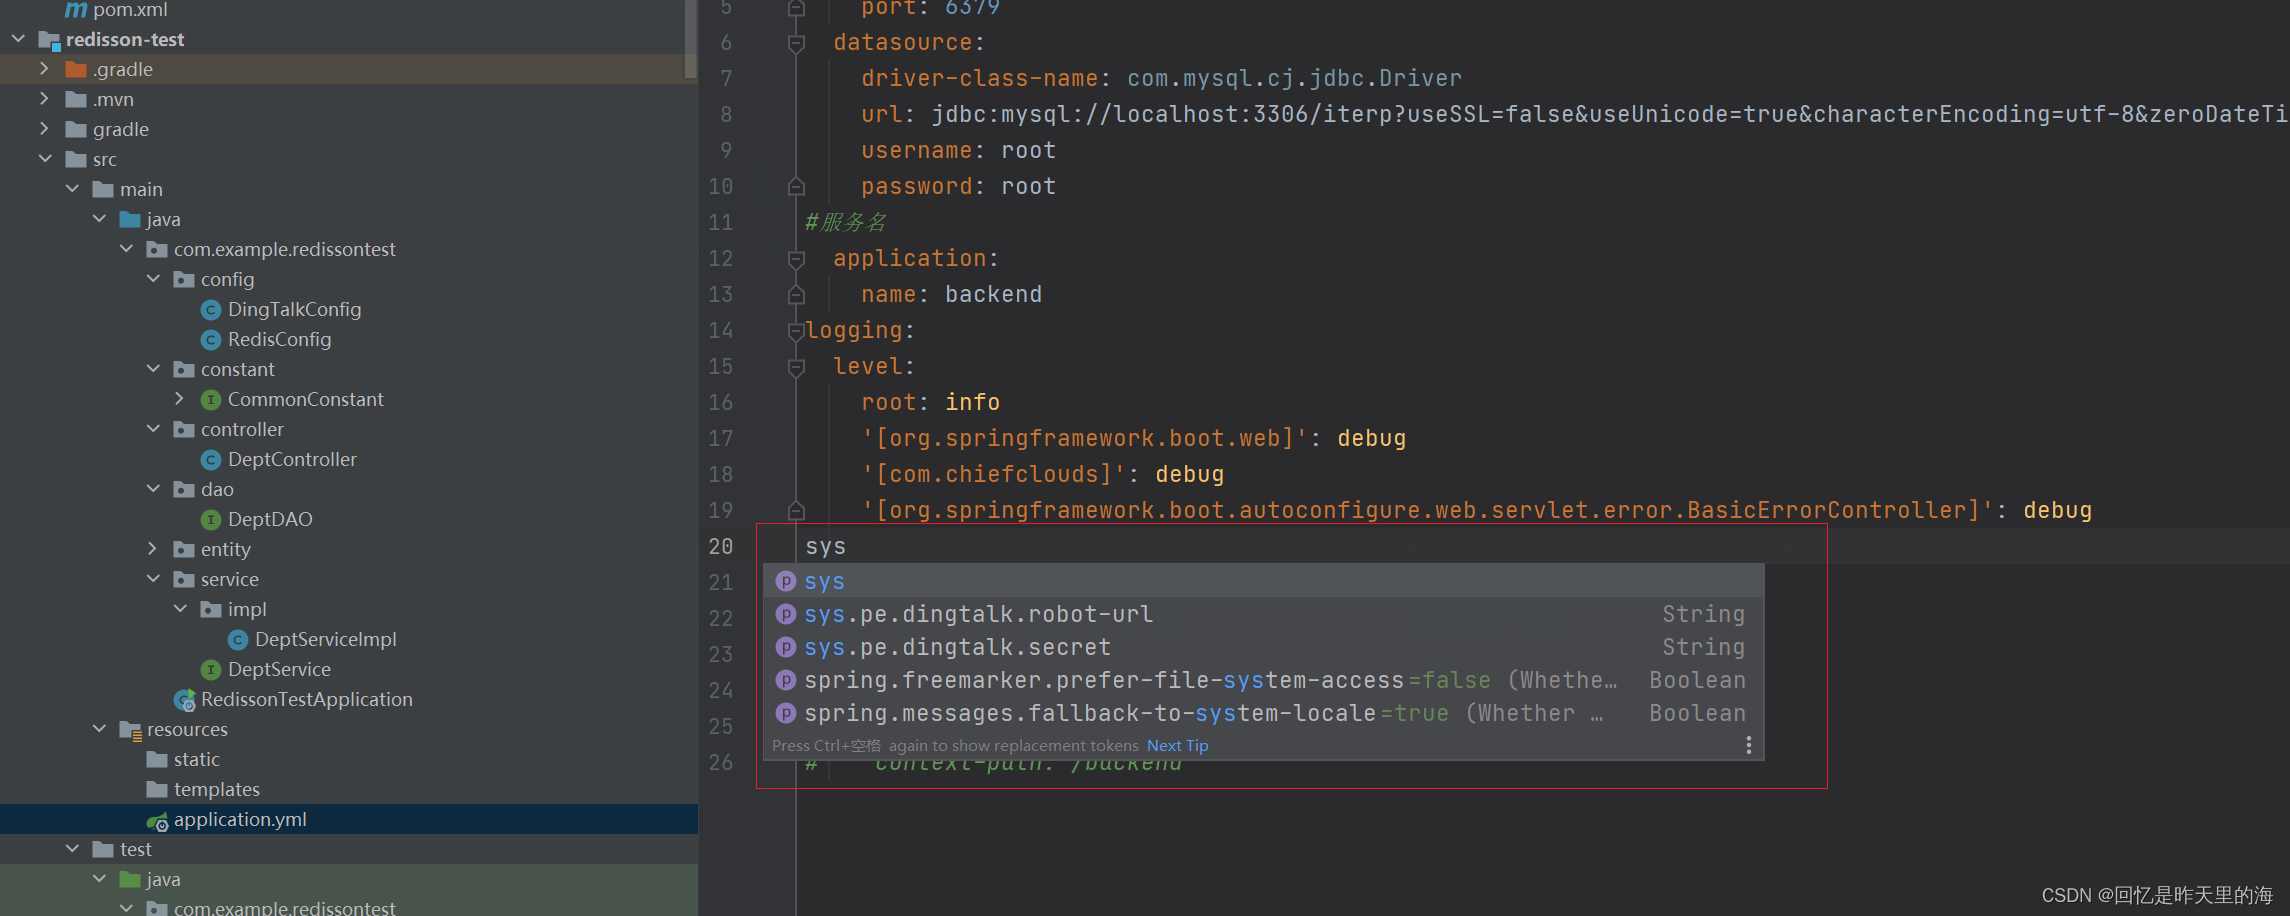Viewport: 2290px width, 916px height.
Task: Click '[com.chiefclouds]' key on line 18
Action: pyautogui.click(x=994, y=475)
